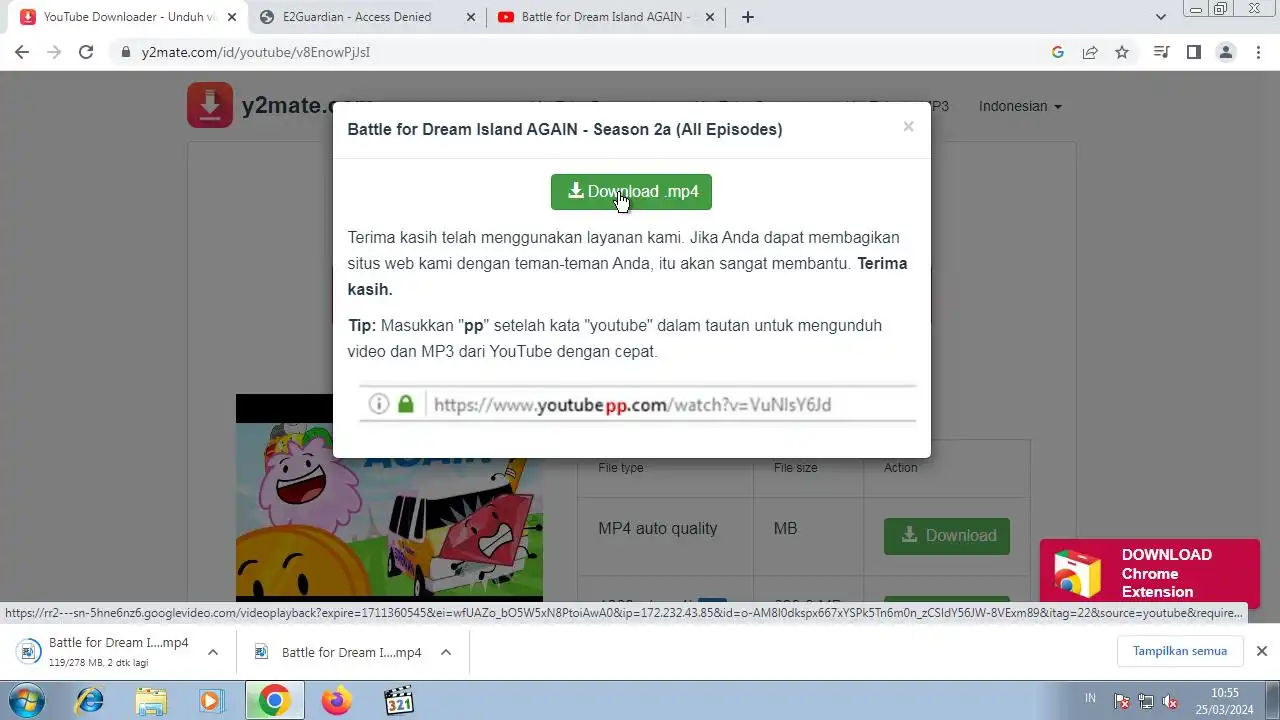Open the in-progress 119/278 MB download item
This screenshot has width=1280, height=720.
(105, 651)
